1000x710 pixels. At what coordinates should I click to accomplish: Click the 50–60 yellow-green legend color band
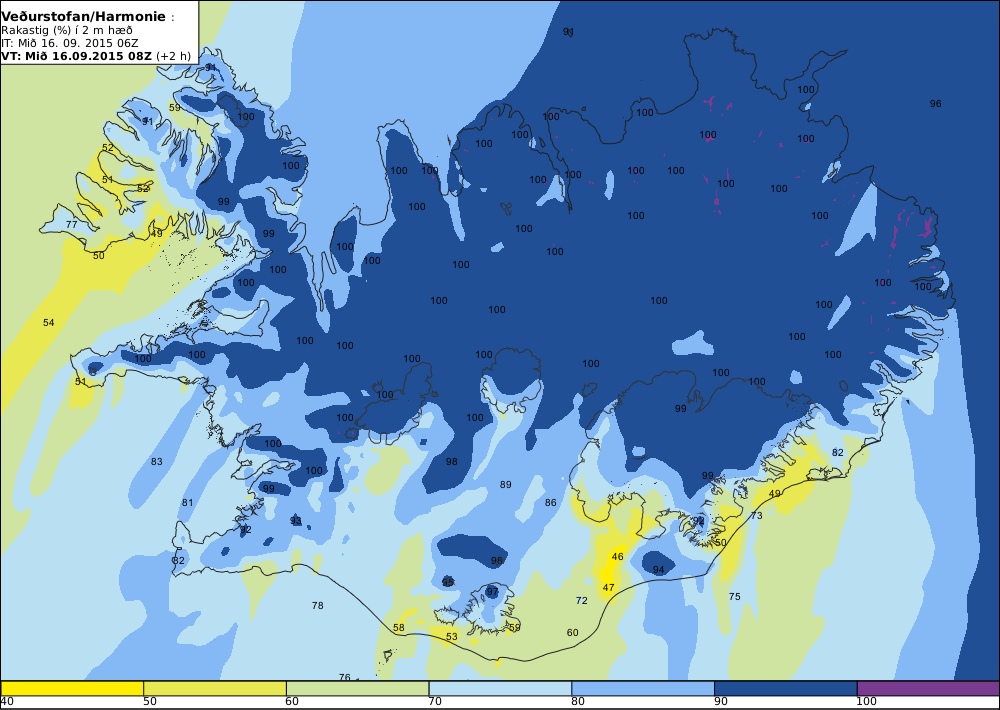(215, 688)
